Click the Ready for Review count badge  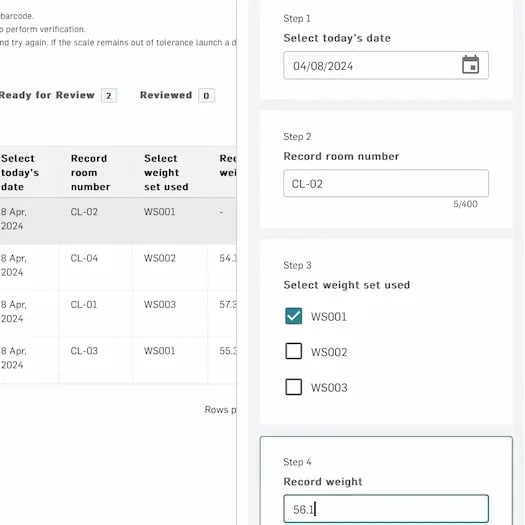click(109, 96)
